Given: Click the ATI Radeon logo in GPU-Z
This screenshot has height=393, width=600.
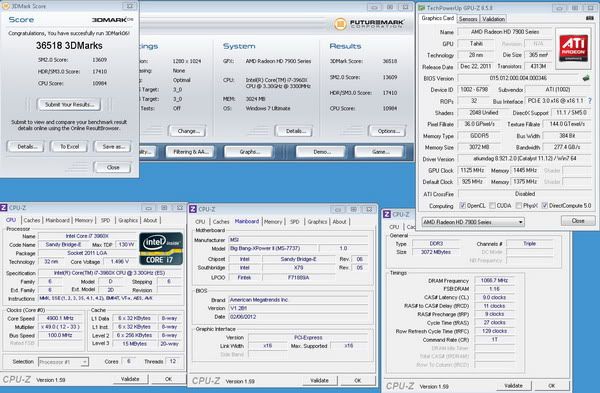Looking at the screenshot, I should 573,49.
